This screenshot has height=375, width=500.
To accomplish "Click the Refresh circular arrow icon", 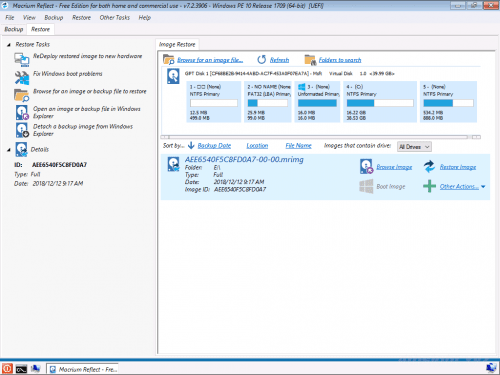I will 262,60.
